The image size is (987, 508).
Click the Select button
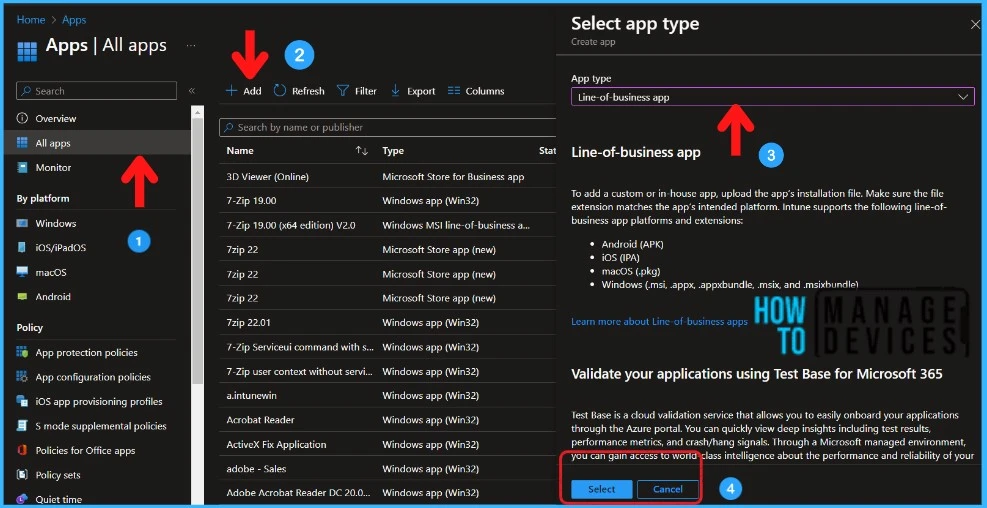[x=602, y=489]
